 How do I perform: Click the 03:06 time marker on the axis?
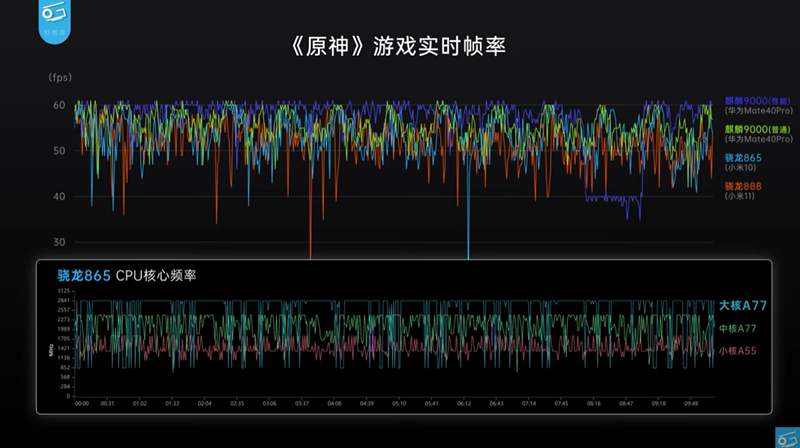click(x=270, y=404)
